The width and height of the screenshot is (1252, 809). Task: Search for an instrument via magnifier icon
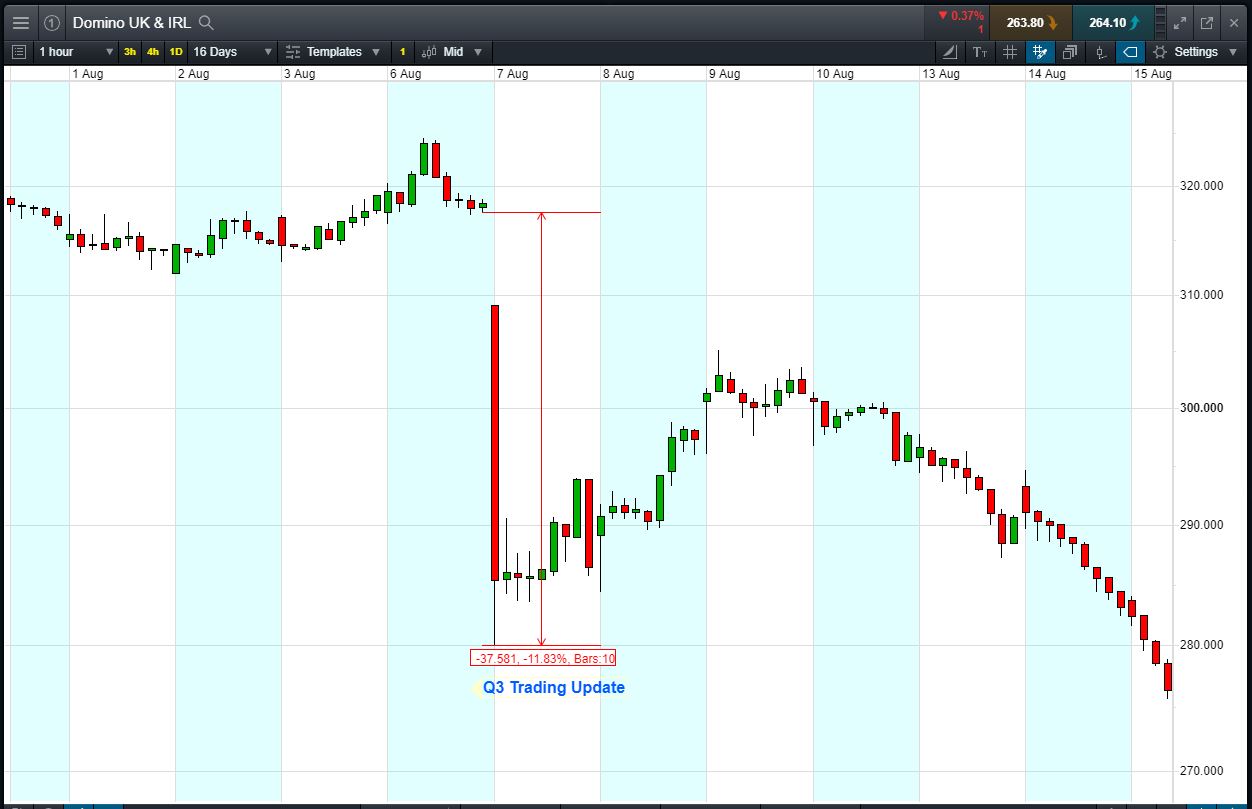[206, 22]
